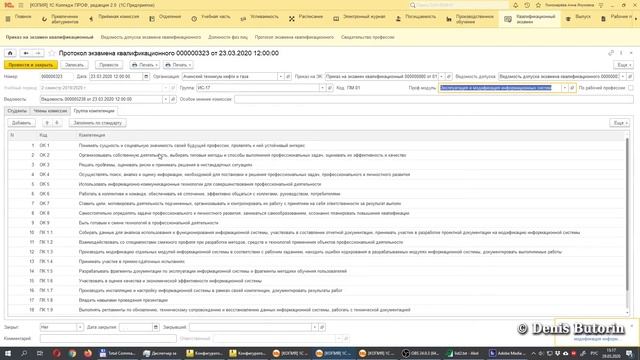Open Должности физ лиц link
Image resolution: width=640 pixels, height=360 pixels.
228,37
